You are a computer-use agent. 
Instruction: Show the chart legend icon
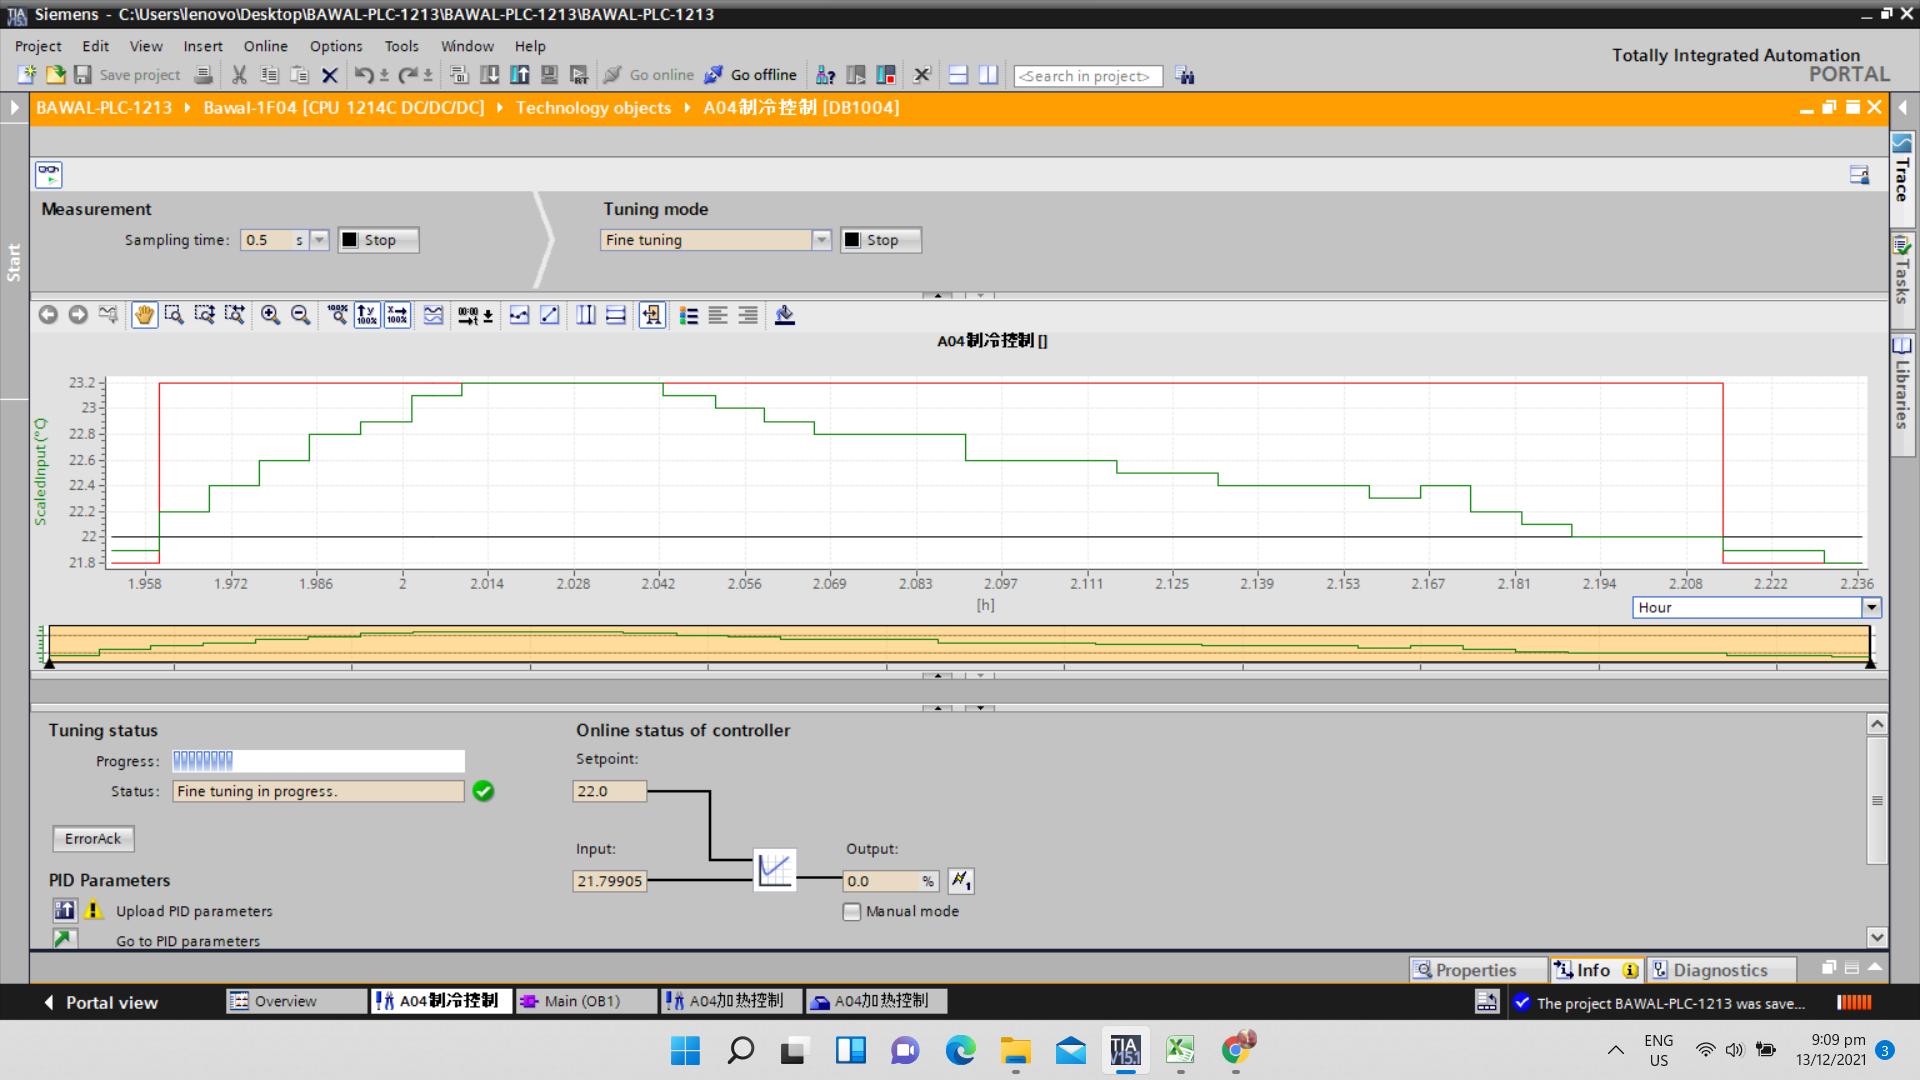click(x=689, y=316)
